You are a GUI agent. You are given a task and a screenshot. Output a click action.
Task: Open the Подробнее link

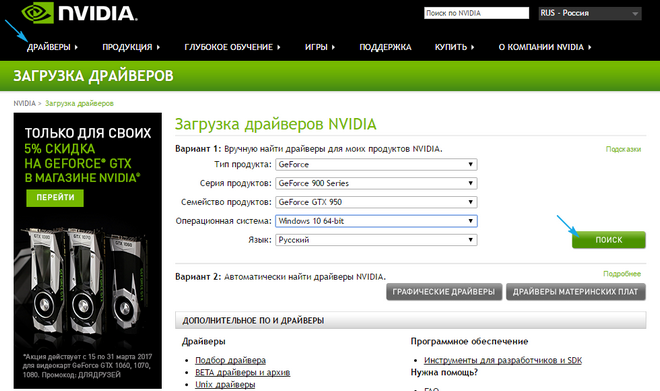[622, 274]
